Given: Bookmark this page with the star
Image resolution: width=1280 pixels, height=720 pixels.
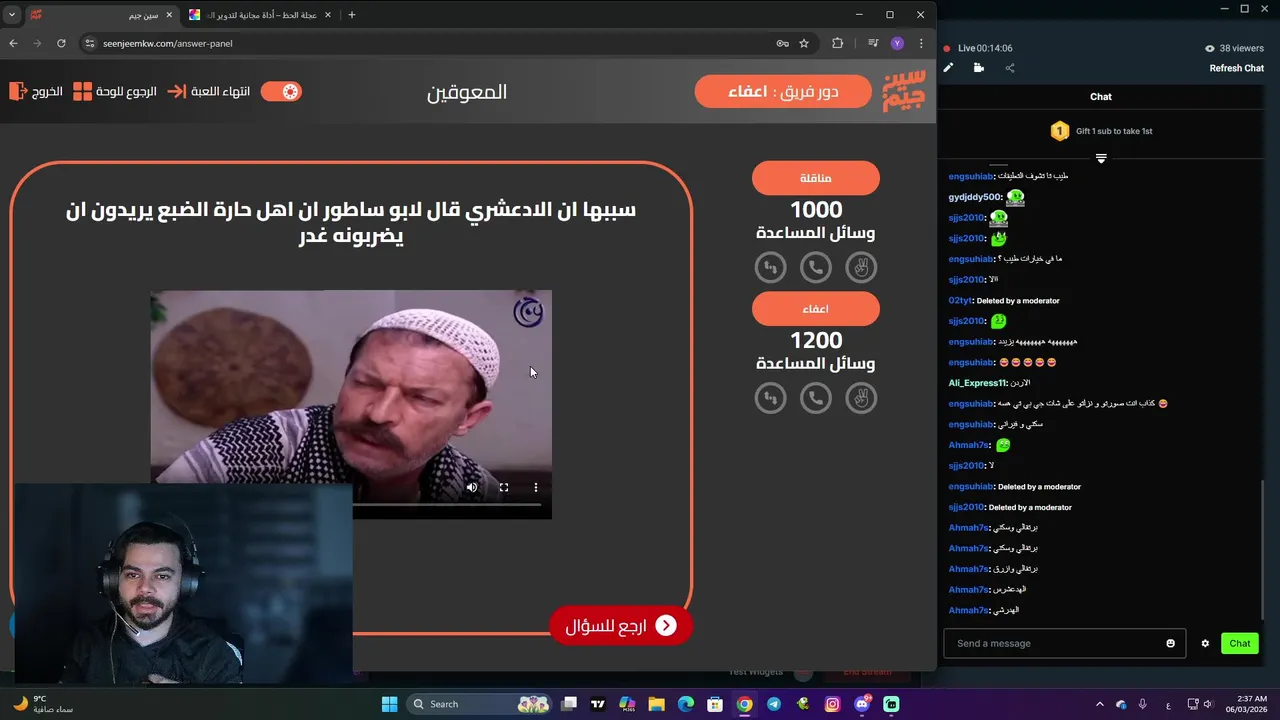Looking at the screenshot, I should coord(804,43).
